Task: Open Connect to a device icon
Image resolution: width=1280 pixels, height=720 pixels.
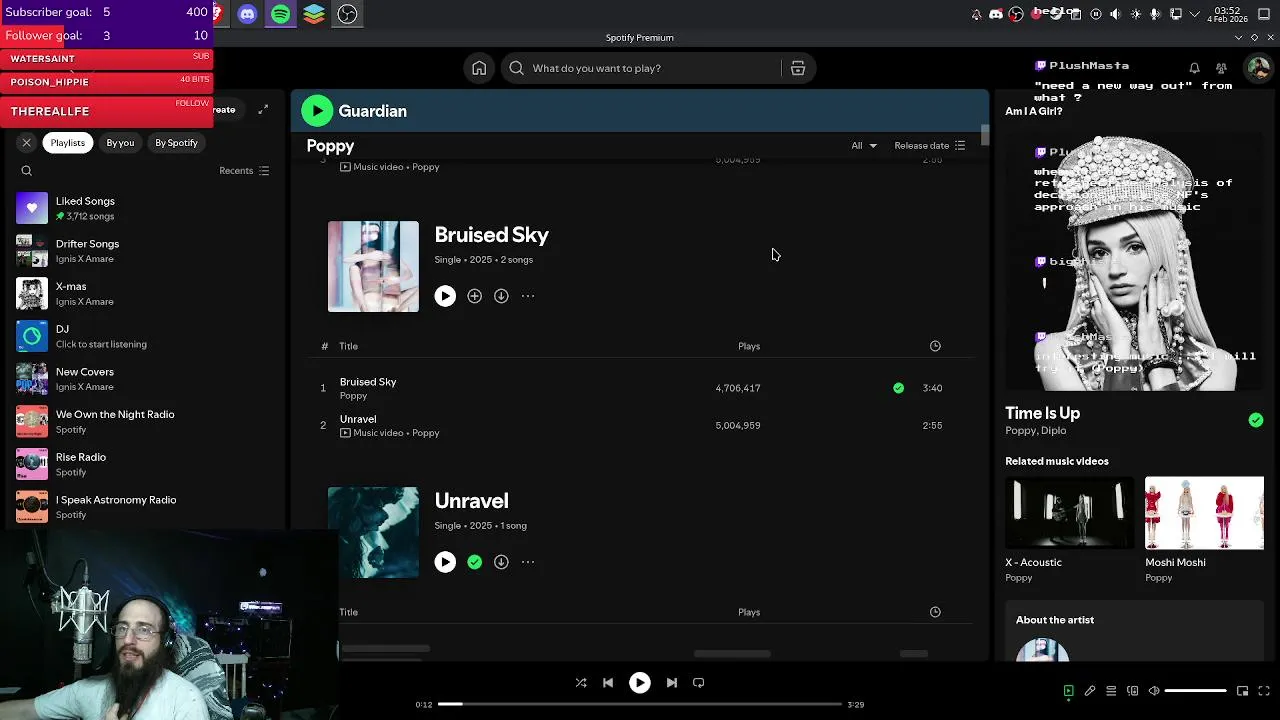Action: click(x=1132, y=691)
